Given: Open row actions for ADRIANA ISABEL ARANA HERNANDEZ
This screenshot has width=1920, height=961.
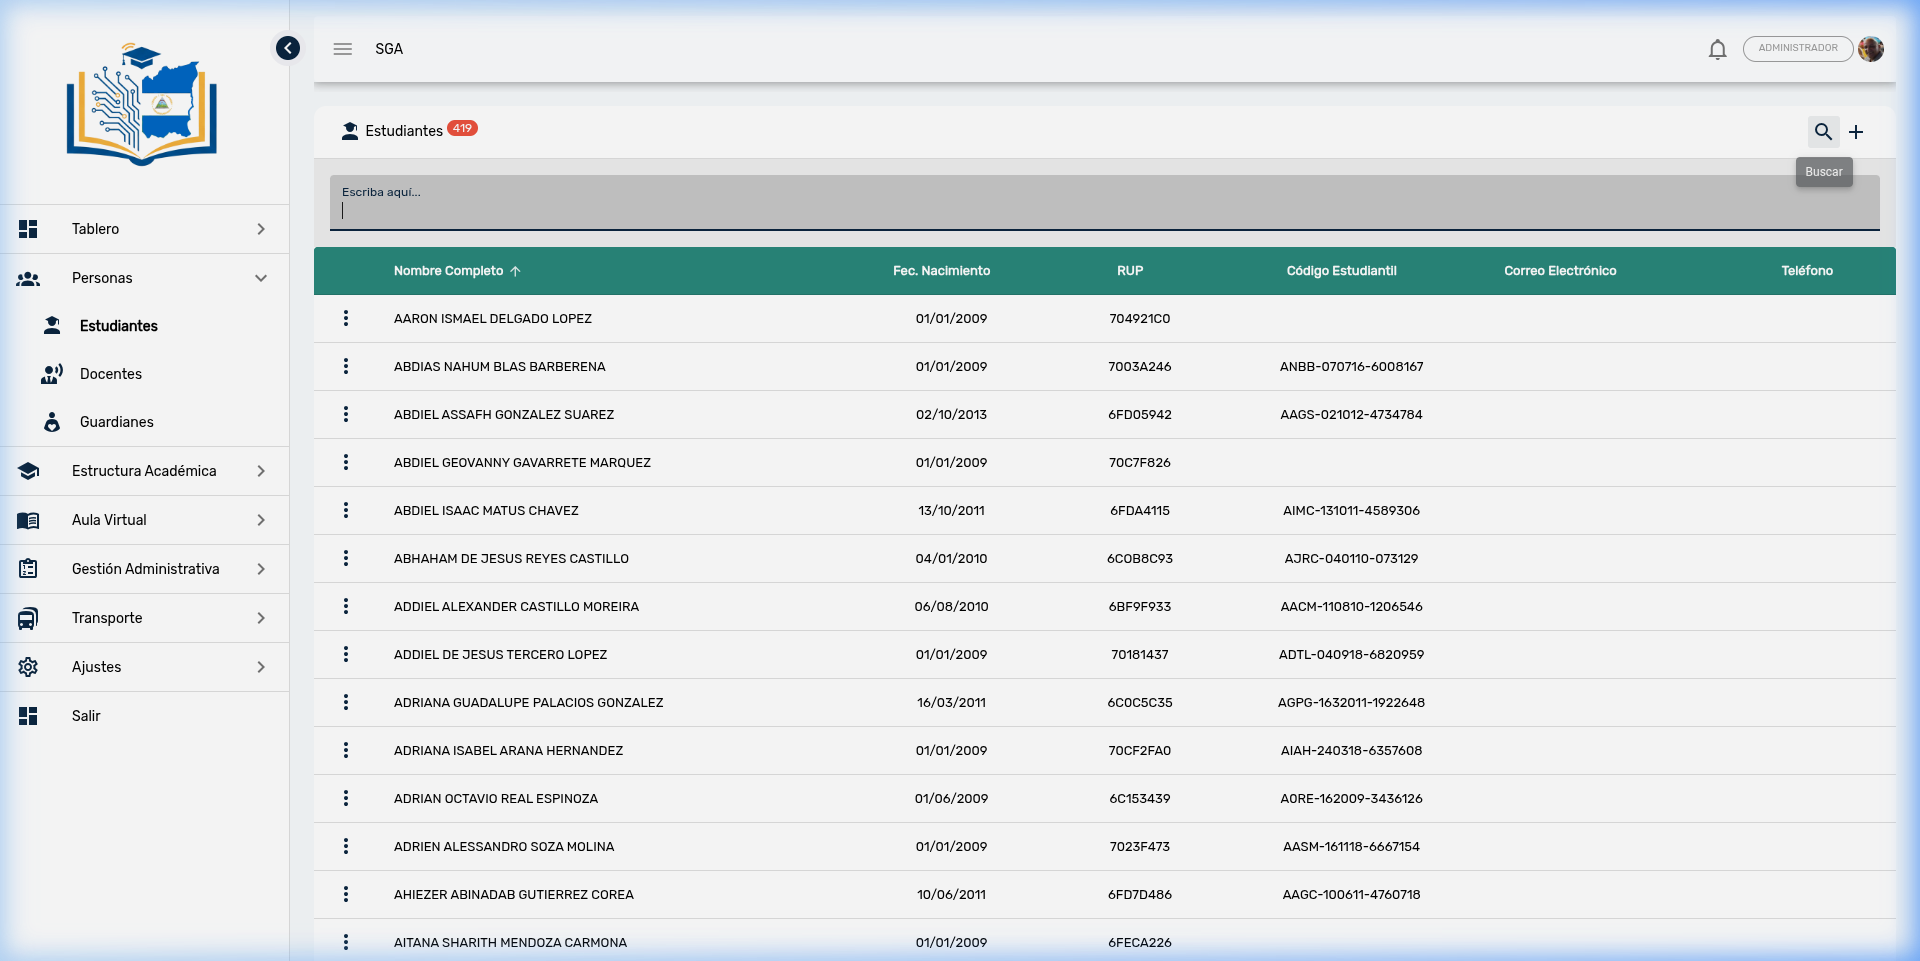Looking at the screenshot, I should (x=346, y=751).
